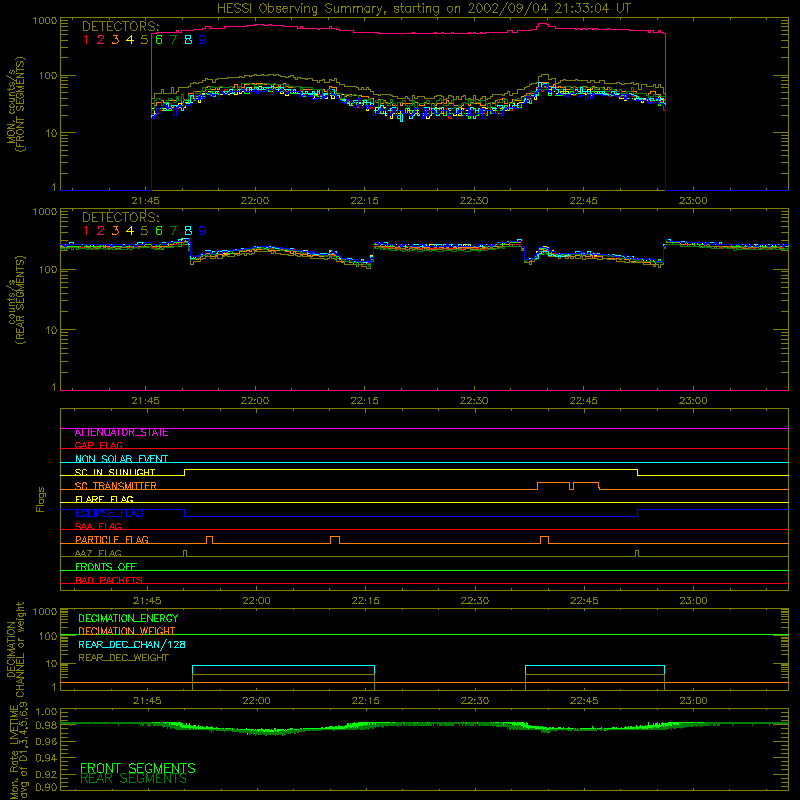Click the REAR_DEC_CHAN/128 legend entry
Viewport: 800px width, 800px height.
click(132, 645)
